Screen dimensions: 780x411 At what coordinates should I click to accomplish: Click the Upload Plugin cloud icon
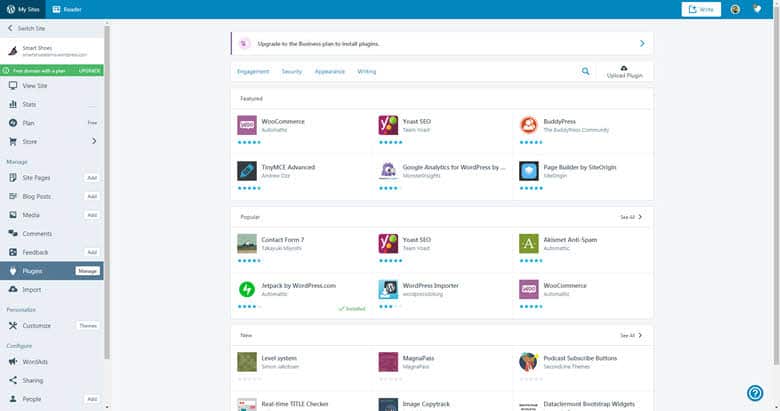coord(624,68)
